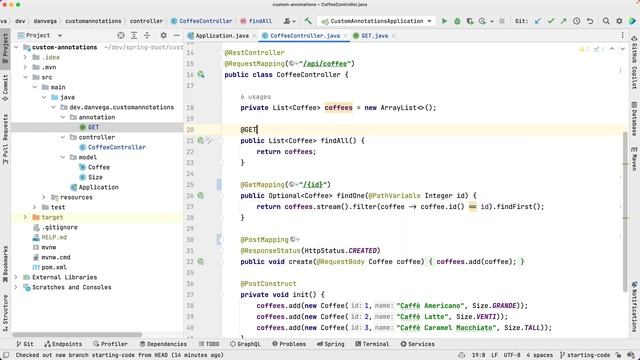The width and height of the screenshot is (640, 360).
Task: Open Maven tool window on right
Action: [x=634, y=159]
